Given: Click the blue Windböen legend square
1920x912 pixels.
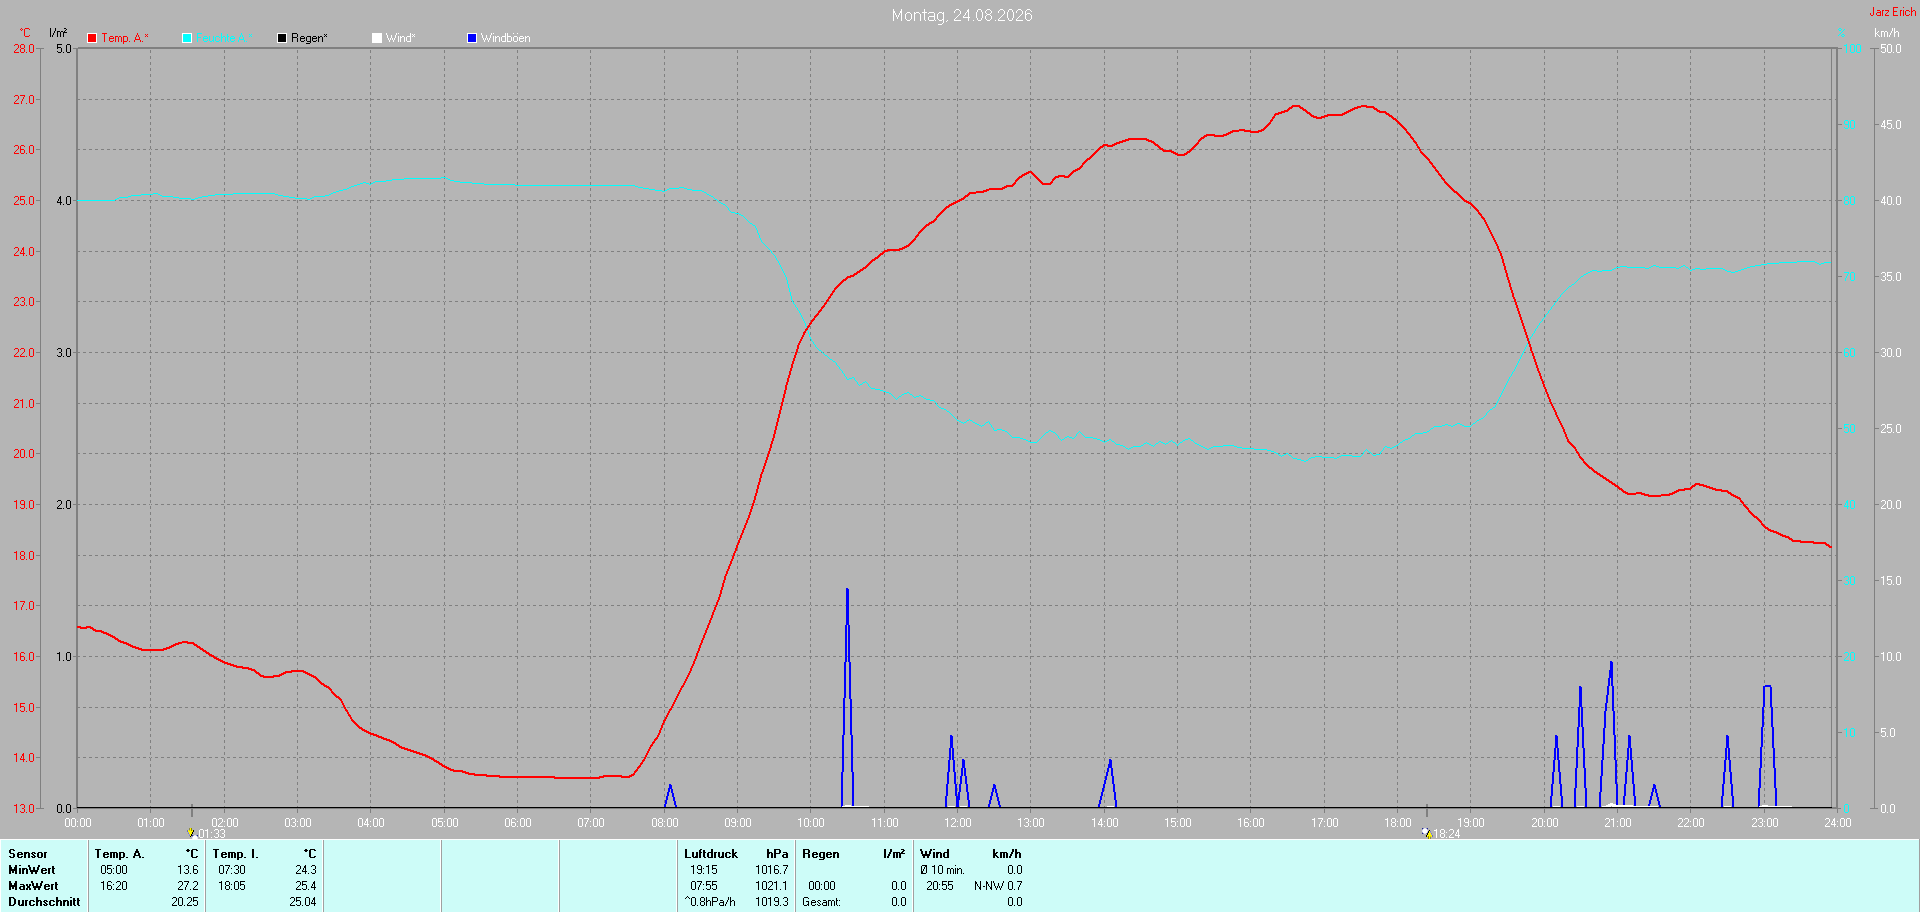Looking at the screenshot, I should [472, 38].
